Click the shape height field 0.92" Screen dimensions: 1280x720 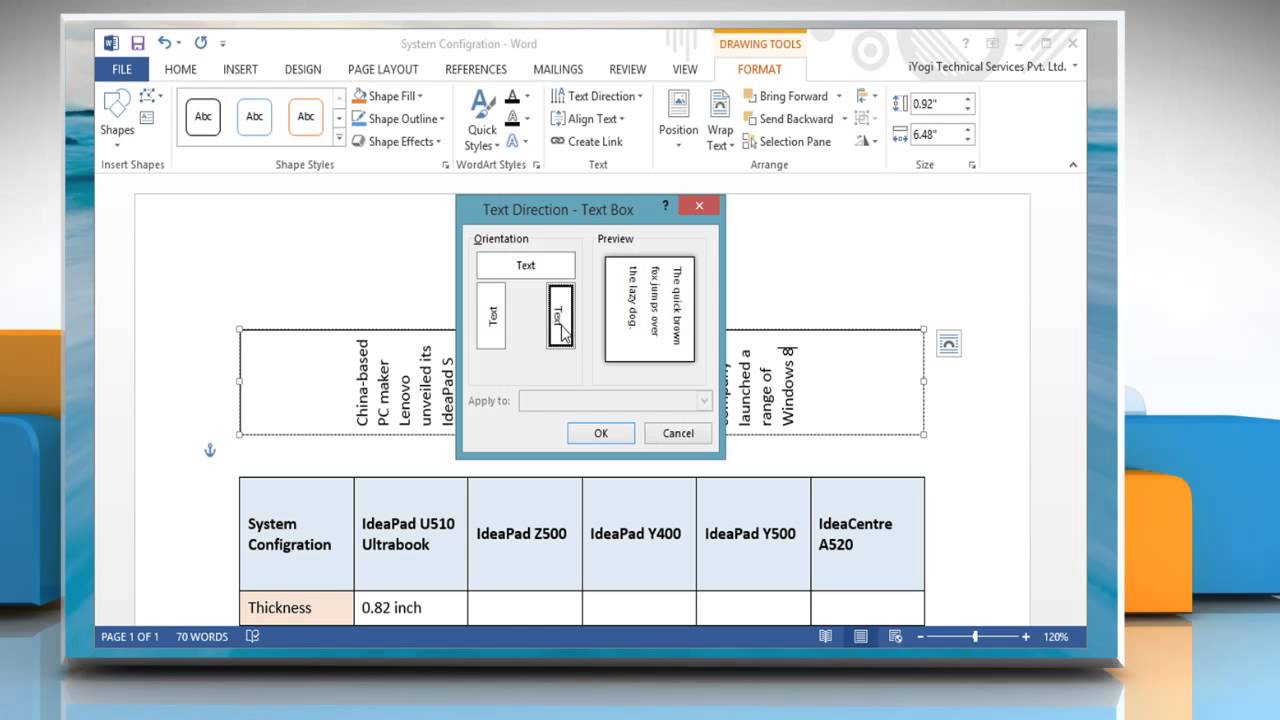coord(934,103)
